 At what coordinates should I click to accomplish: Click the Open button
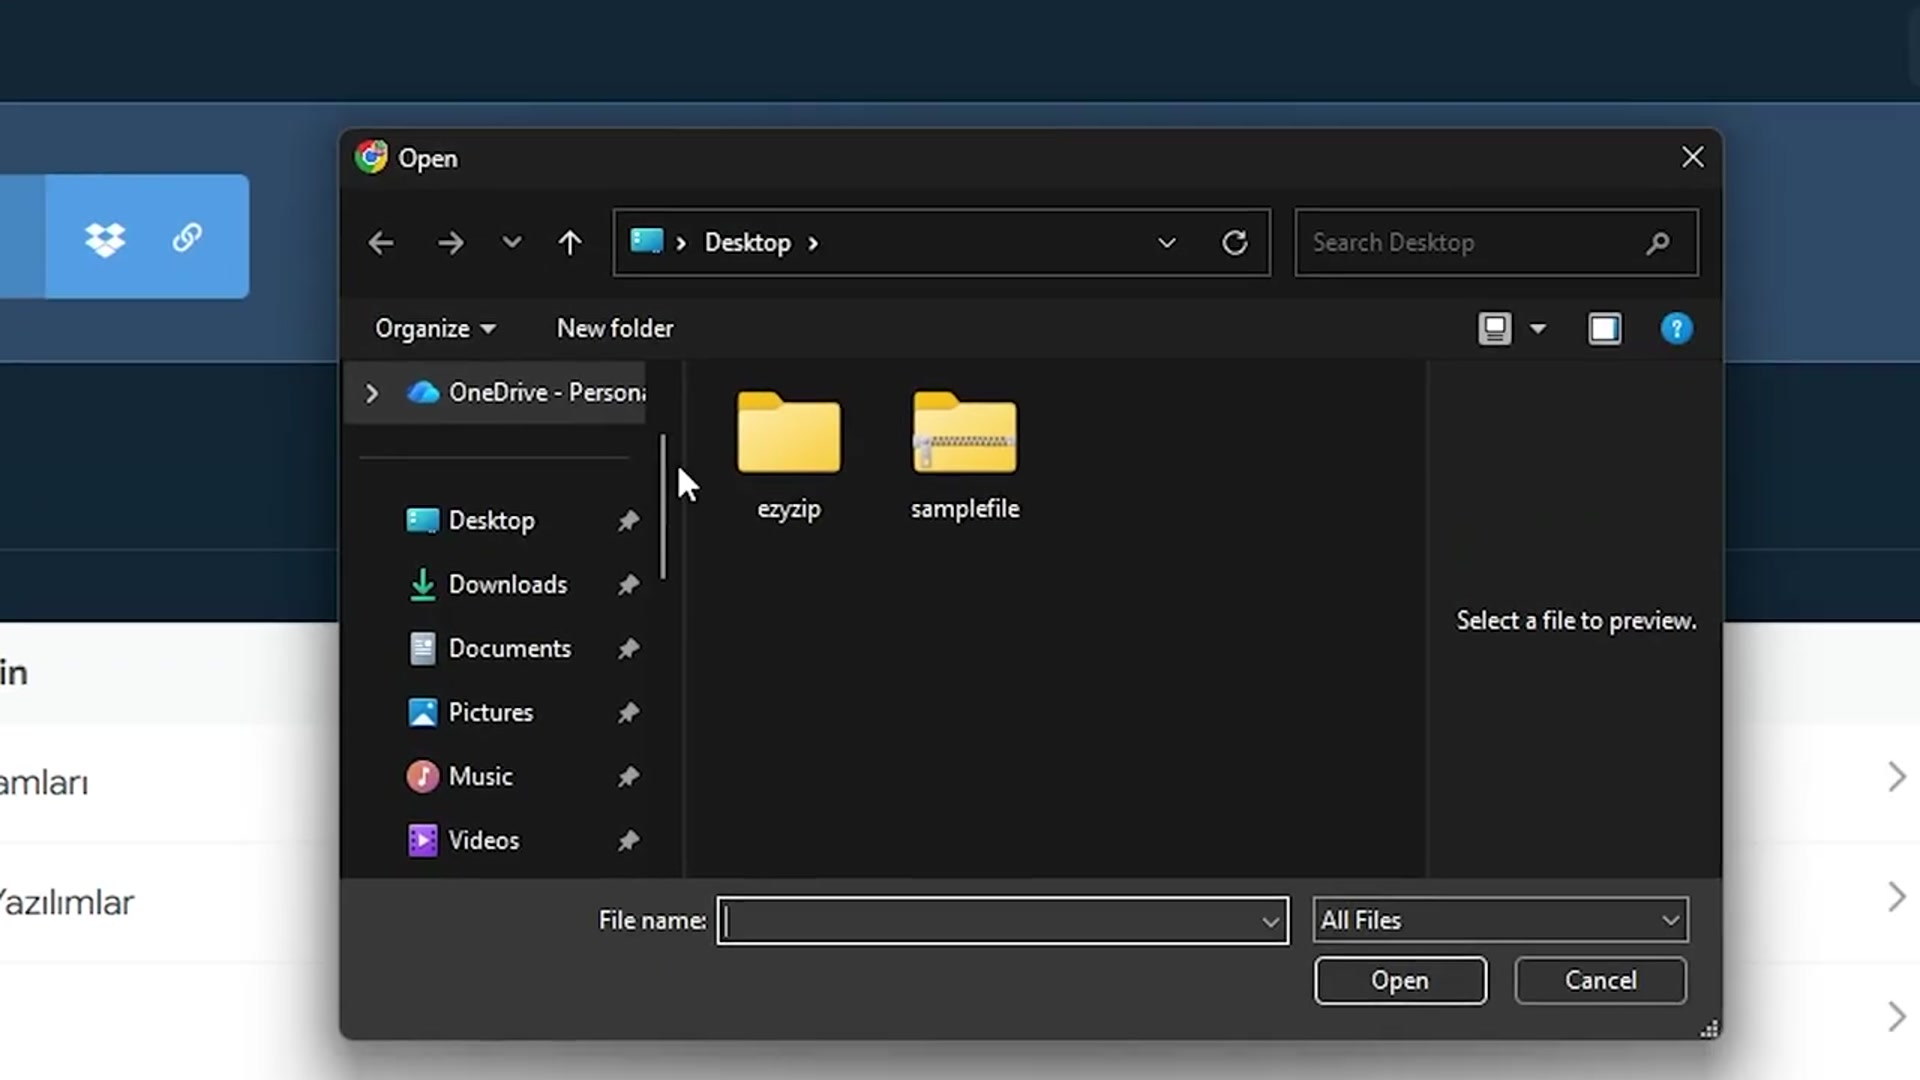click(1400, 981)
